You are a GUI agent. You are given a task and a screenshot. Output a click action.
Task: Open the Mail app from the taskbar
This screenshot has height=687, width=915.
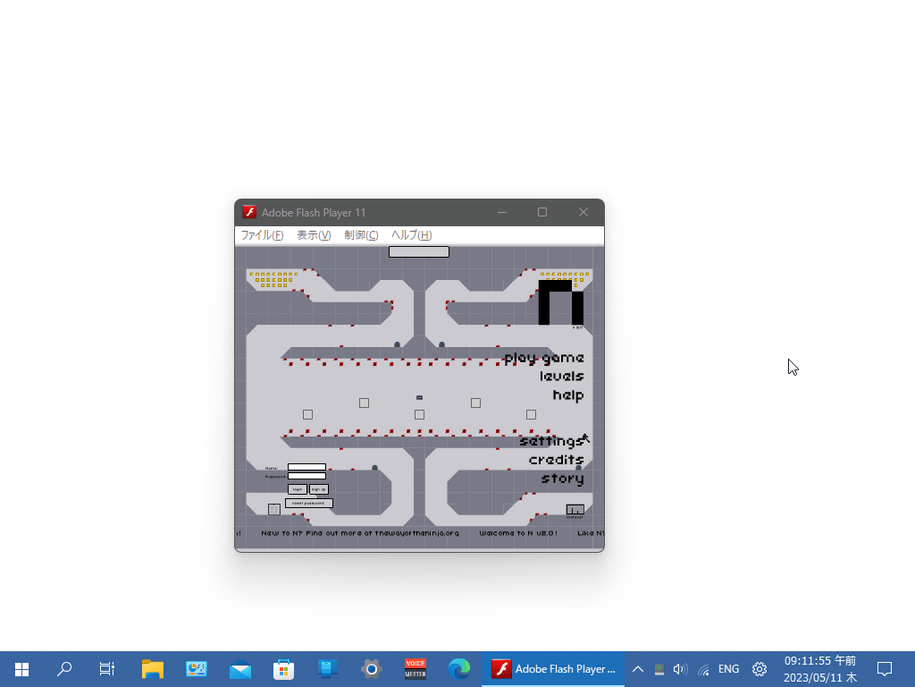(x=240, y=669)
